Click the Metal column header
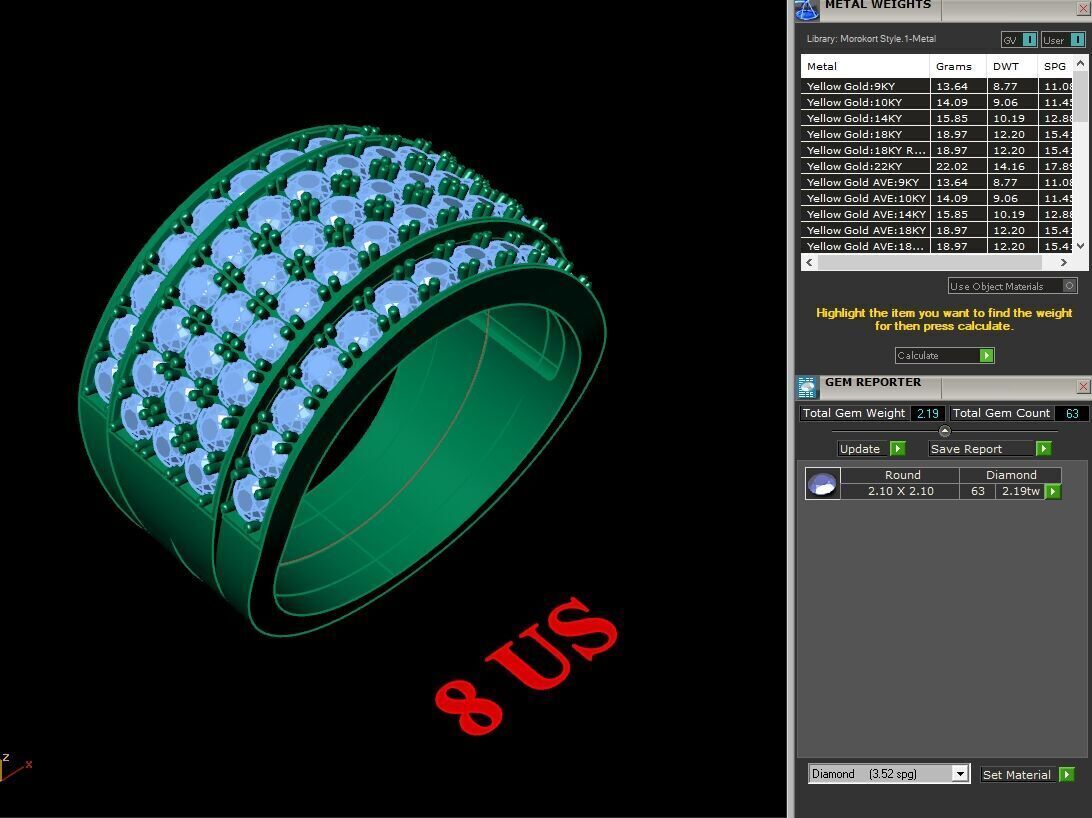The width and height of the screenshot is (1092, 818). click(x=865, y=66)
